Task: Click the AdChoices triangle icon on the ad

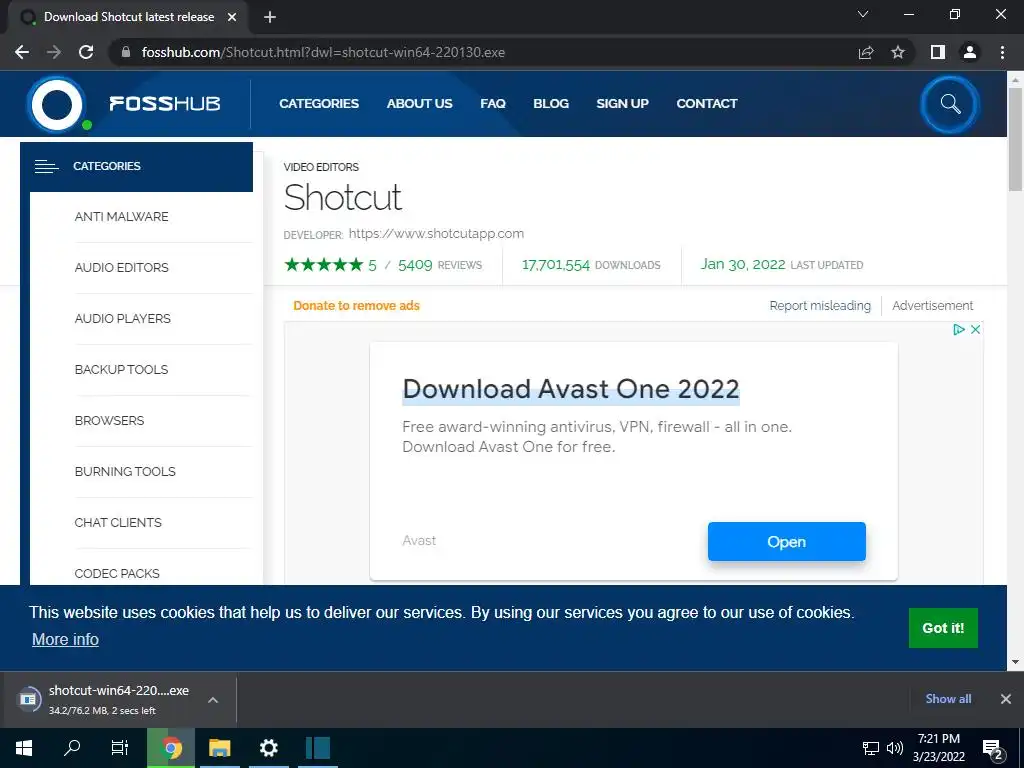Action: click(x=958, y=330)
